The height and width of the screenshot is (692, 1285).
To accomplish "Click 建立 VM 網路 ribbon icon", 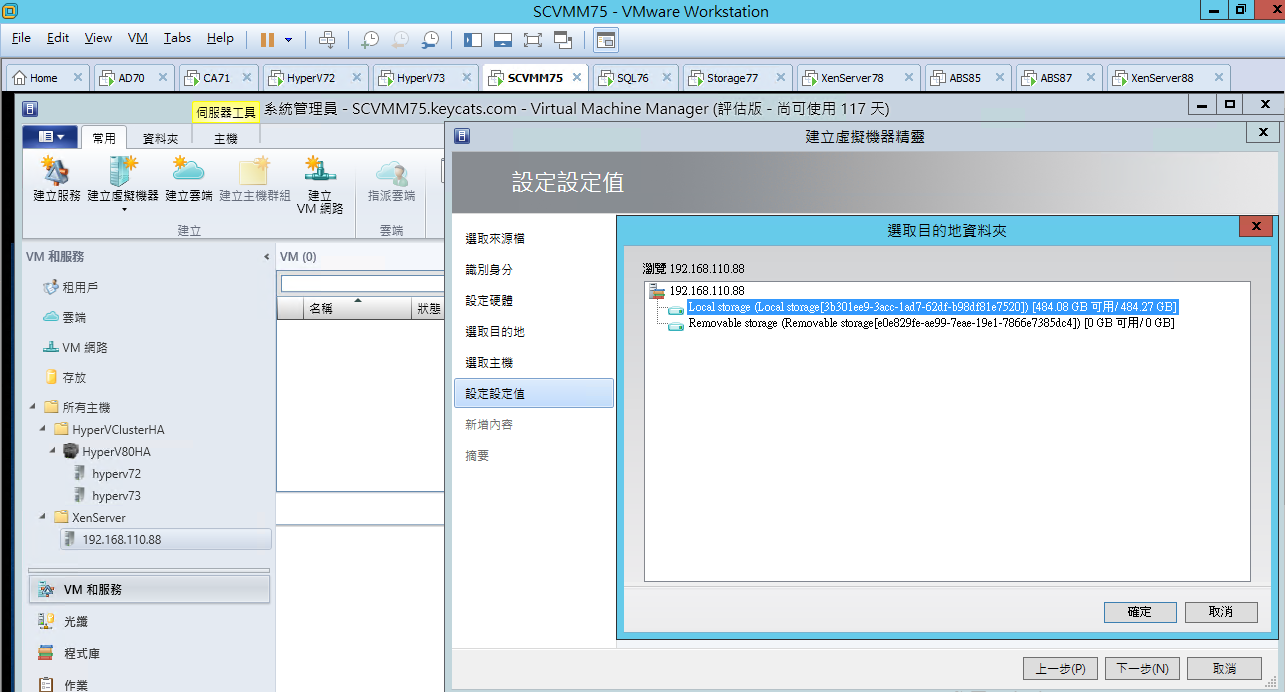I will pos(320,185).
